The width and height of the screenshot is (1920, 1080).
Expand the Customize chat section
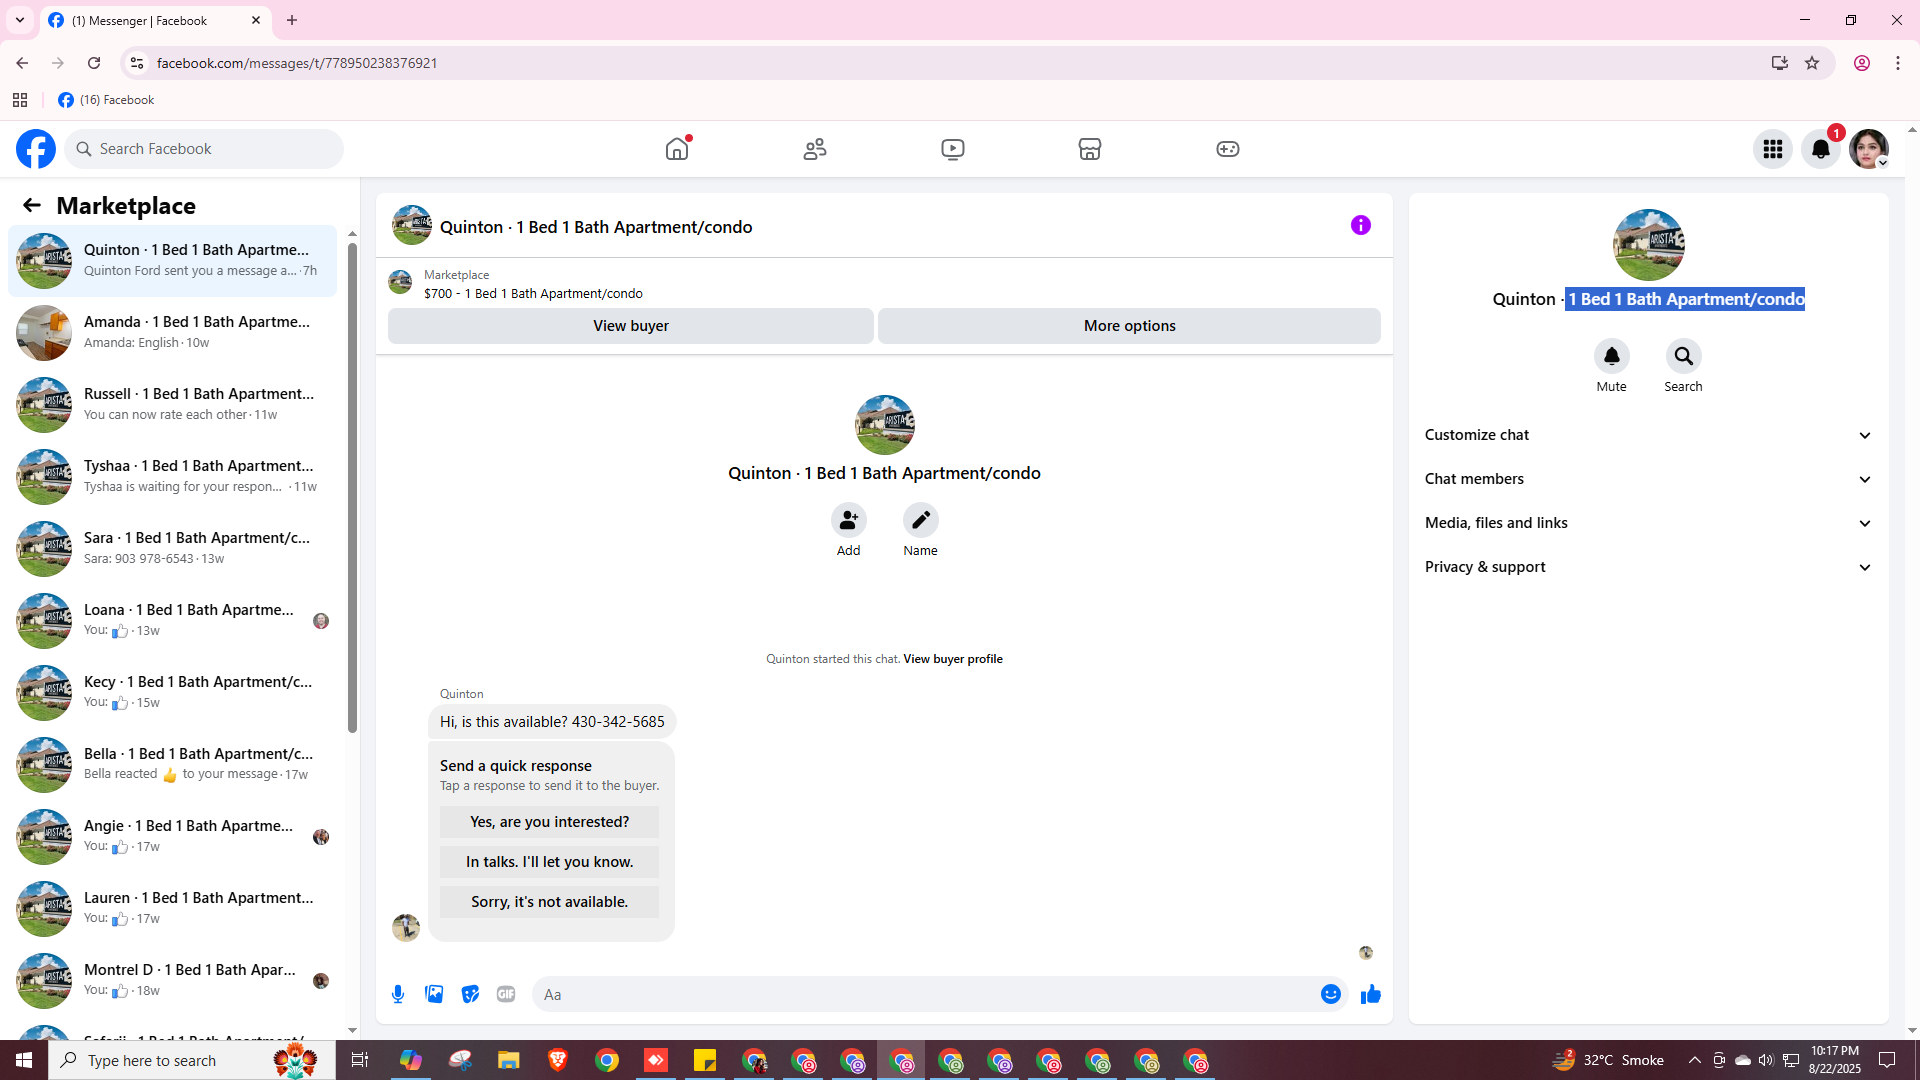[1648, 435]
